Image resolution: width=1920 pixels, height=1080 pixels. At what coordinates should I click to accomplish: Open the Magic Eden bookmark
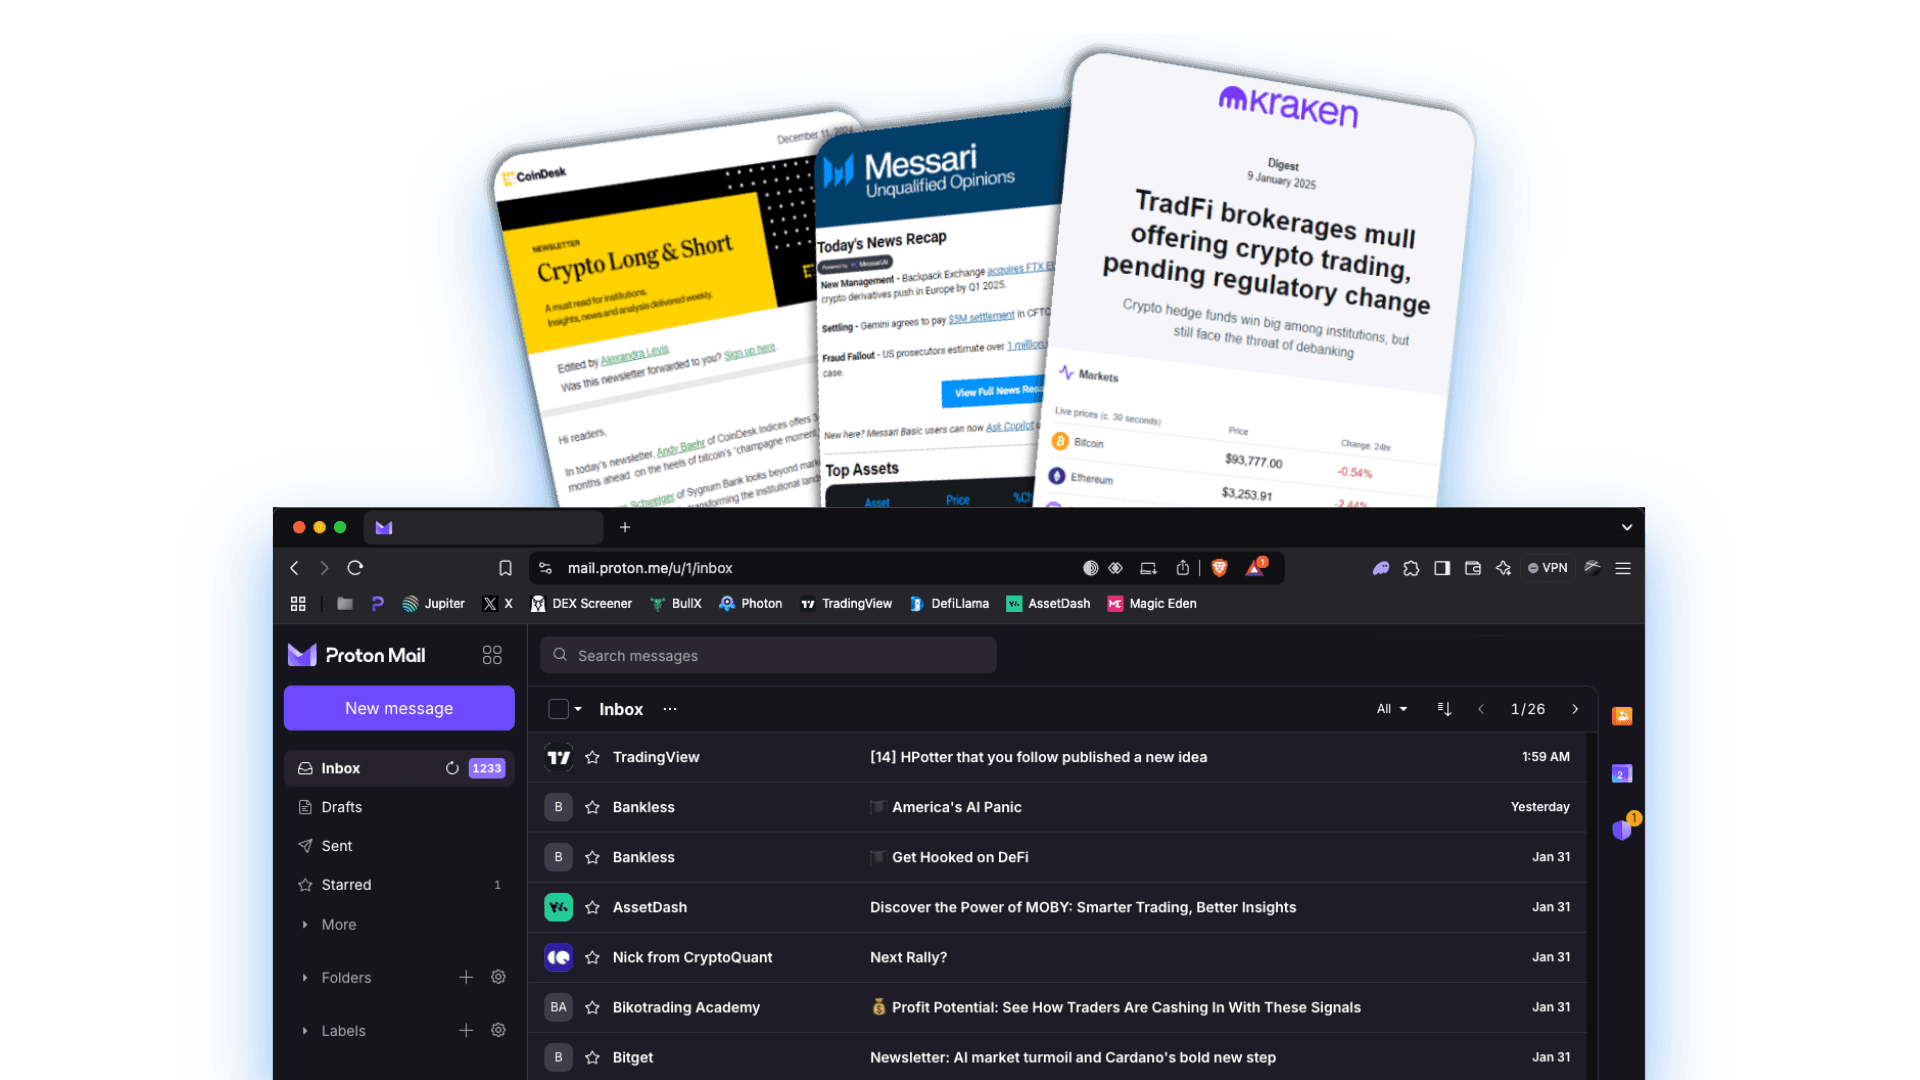(1152, 604)
